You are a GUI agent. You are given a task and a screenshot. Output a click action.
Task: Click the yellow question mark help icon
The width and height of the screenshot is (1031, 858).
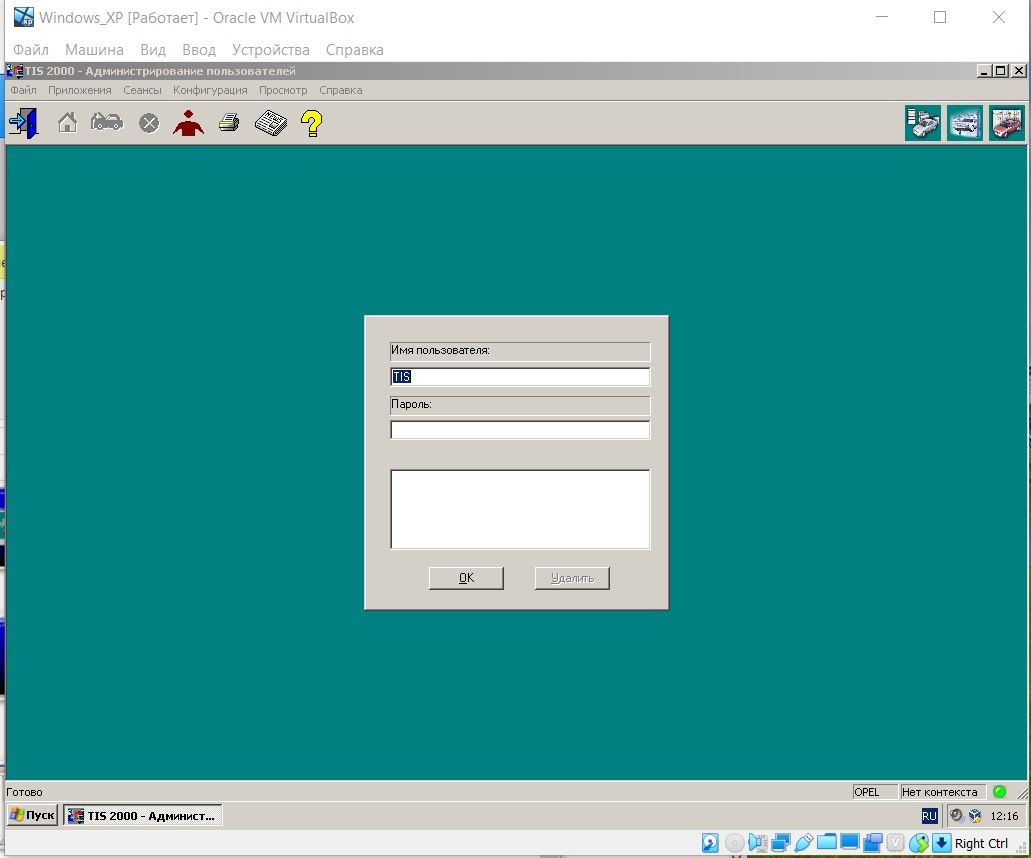point(312,123)
